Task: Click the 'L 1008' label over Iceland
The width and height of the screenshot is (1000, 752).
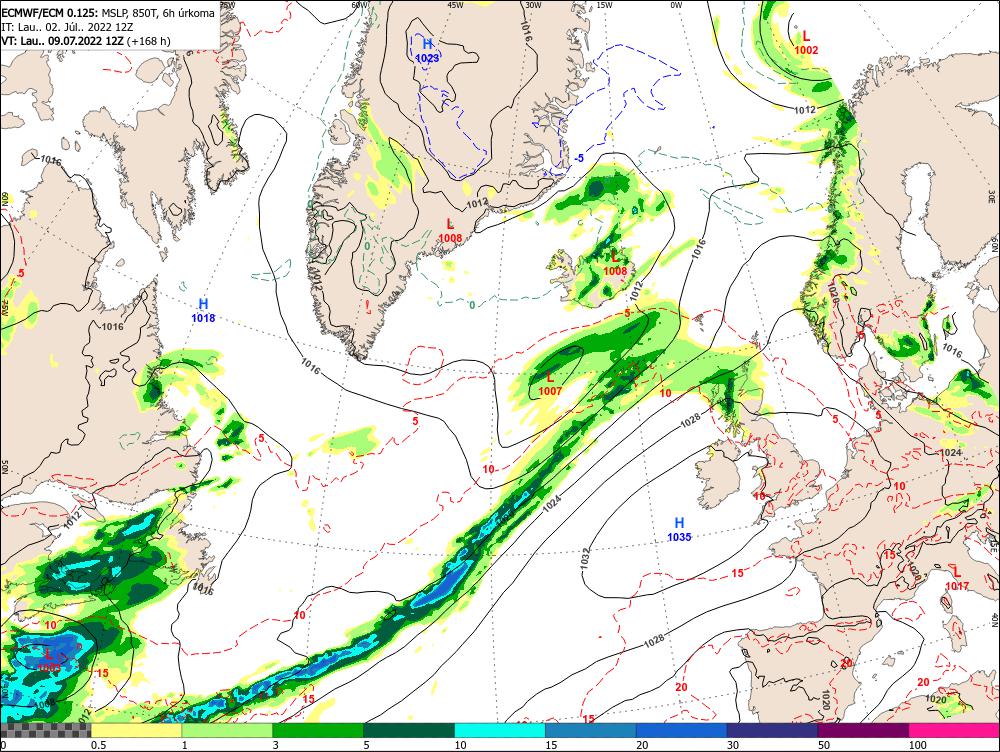Action: pos(615,263)
